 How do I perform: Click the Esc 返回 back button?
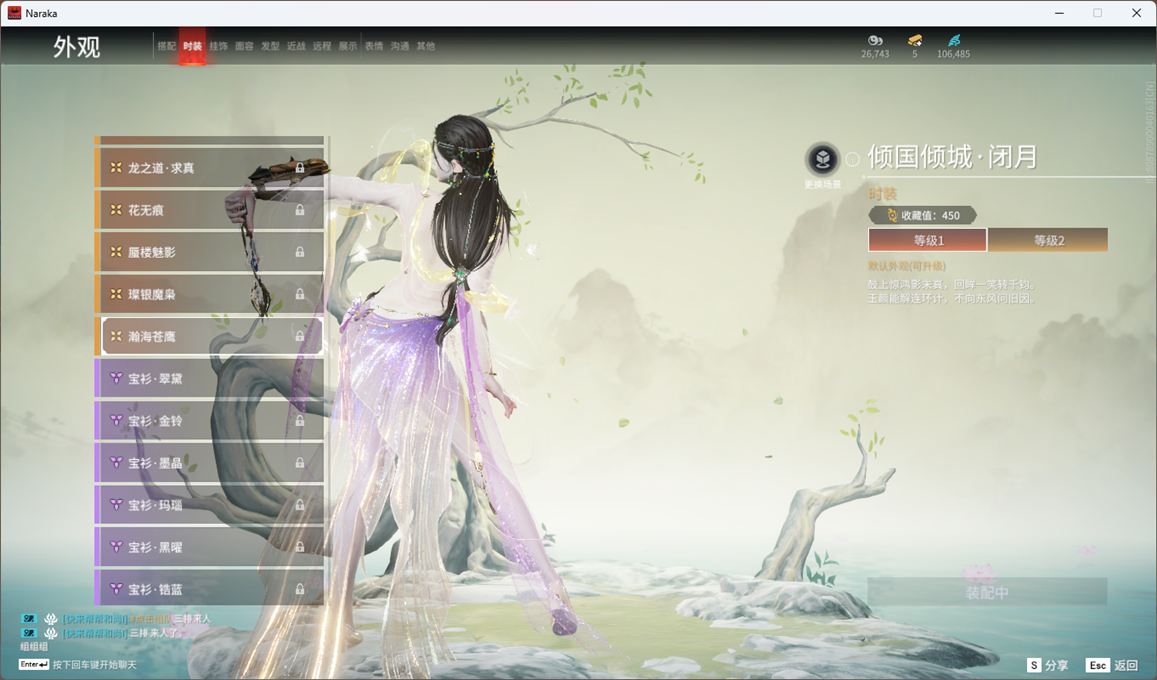point(1113,665)
